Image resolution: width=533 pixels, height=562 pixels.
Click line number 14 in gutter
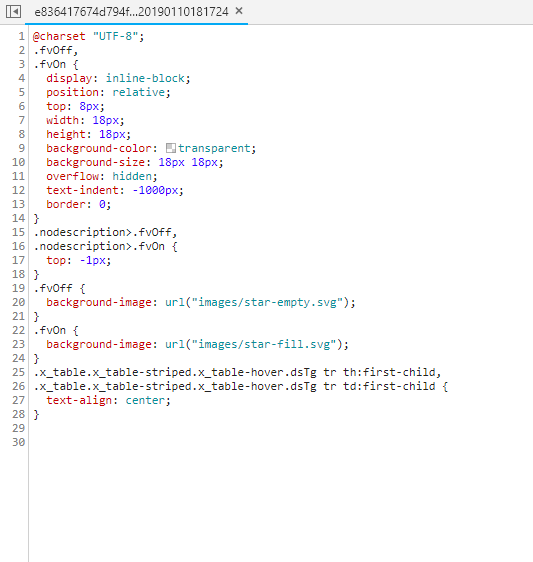point(19,218)
